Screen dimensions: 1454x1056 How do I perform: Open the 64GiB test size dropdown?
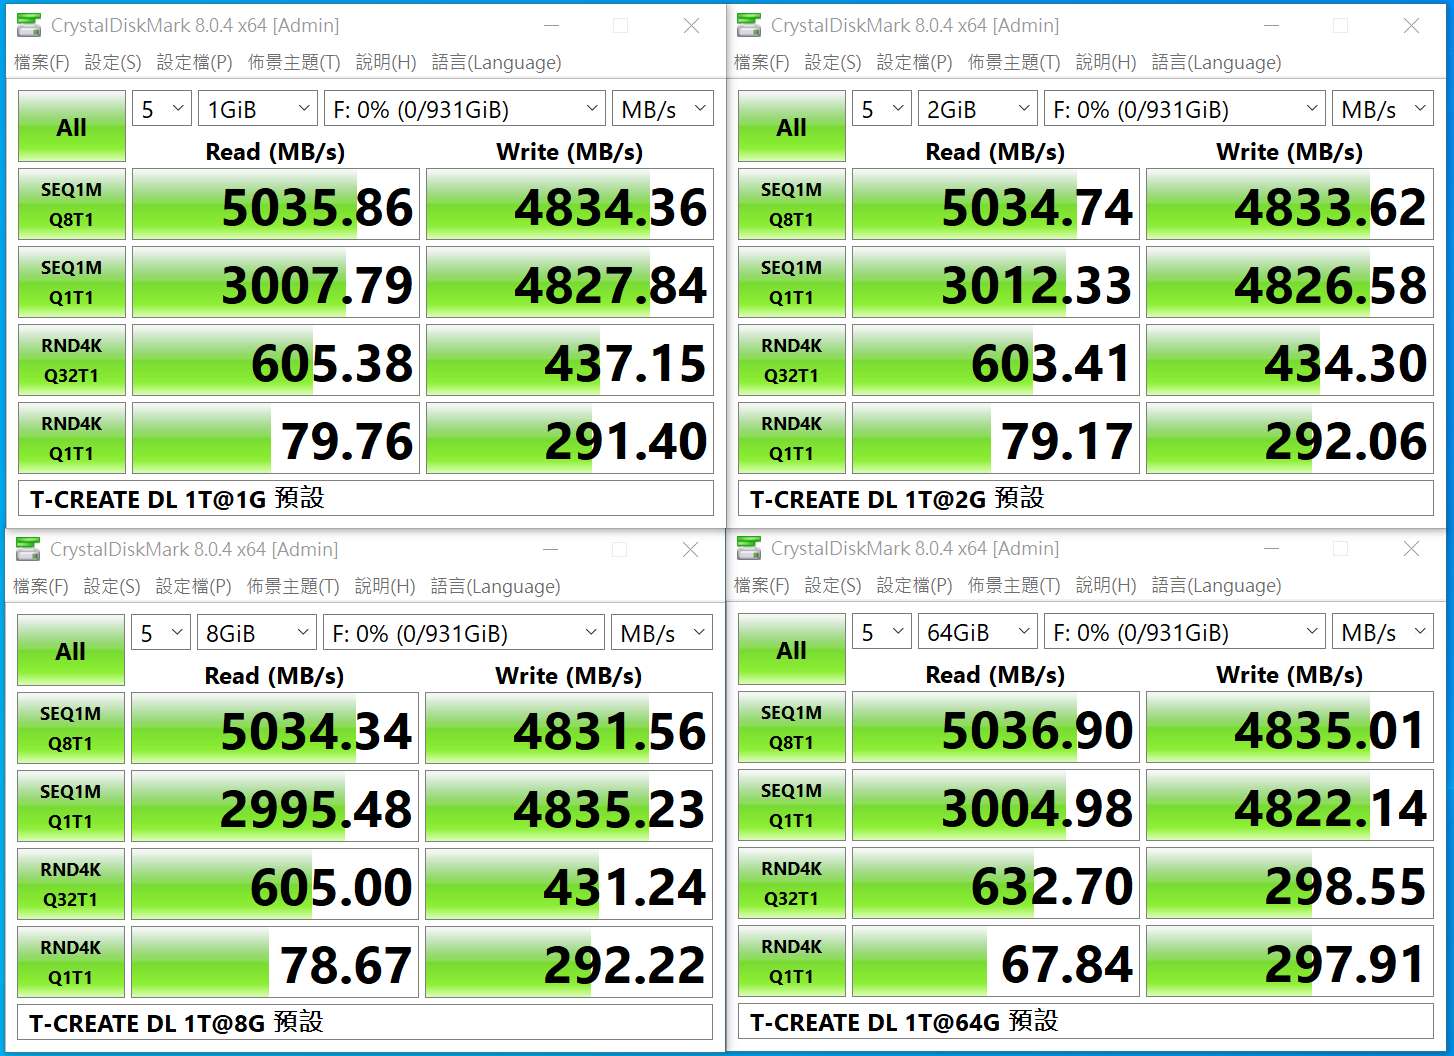(x=978, y=632)
